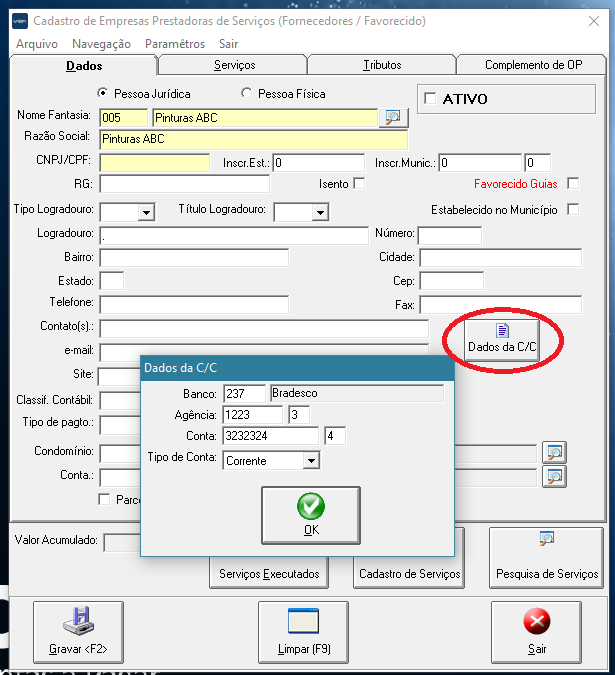Select the Pessoa Física radio button
This screenshot has width=615, height=675.
point(247,94)
